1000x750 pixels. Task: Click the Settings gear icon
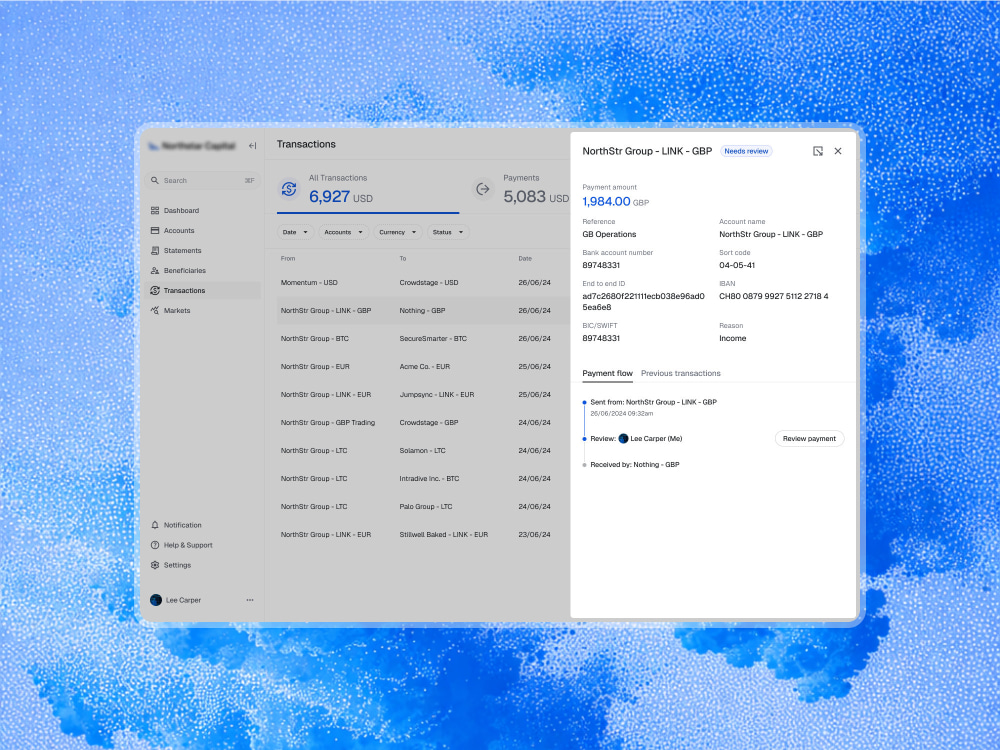(155, 565)
